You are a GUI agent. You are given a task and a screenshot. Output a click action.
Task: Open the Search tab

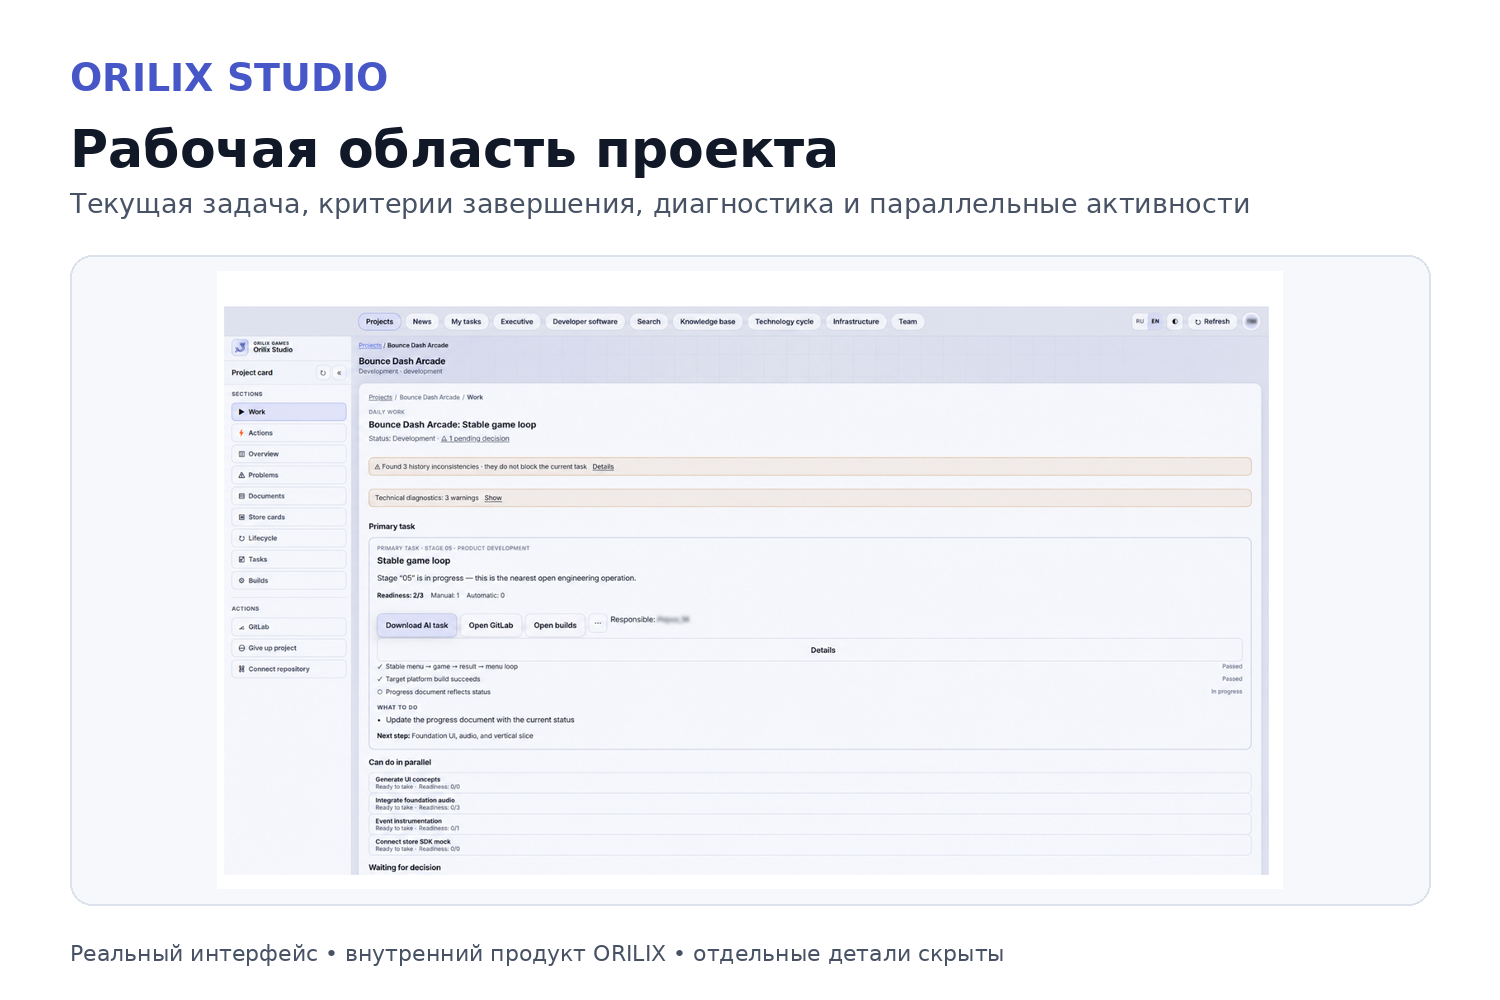pyautogui.click(x=649, y=322)
